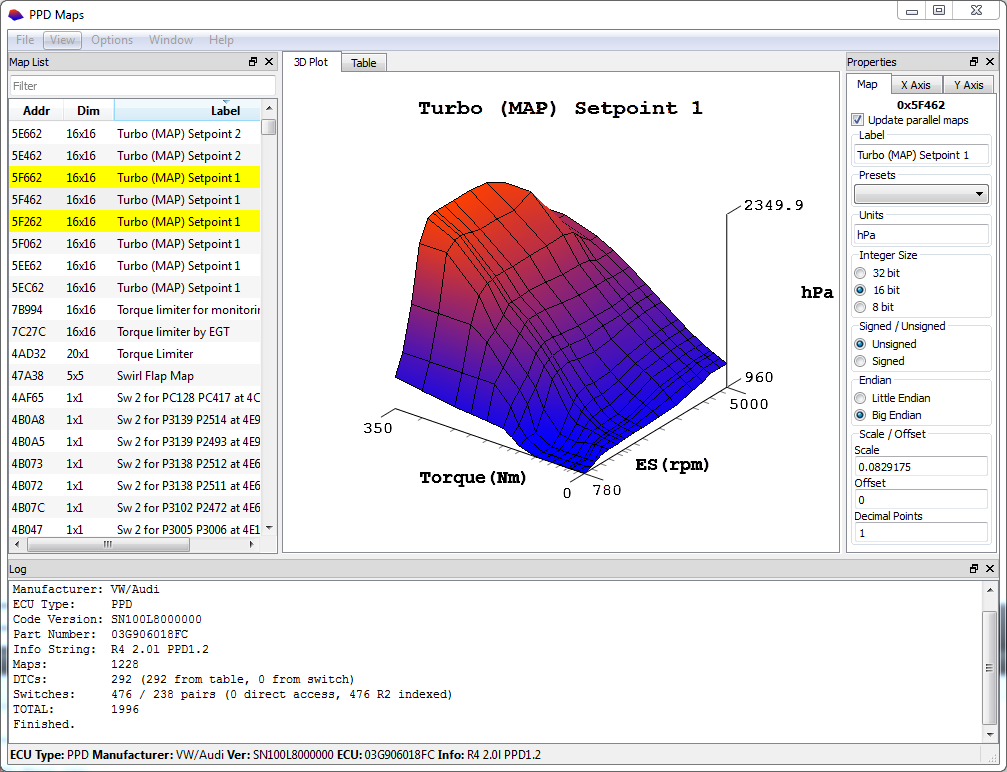Float the Map List panel
This screenshot has height=772, width=1007.
(253, 62)
